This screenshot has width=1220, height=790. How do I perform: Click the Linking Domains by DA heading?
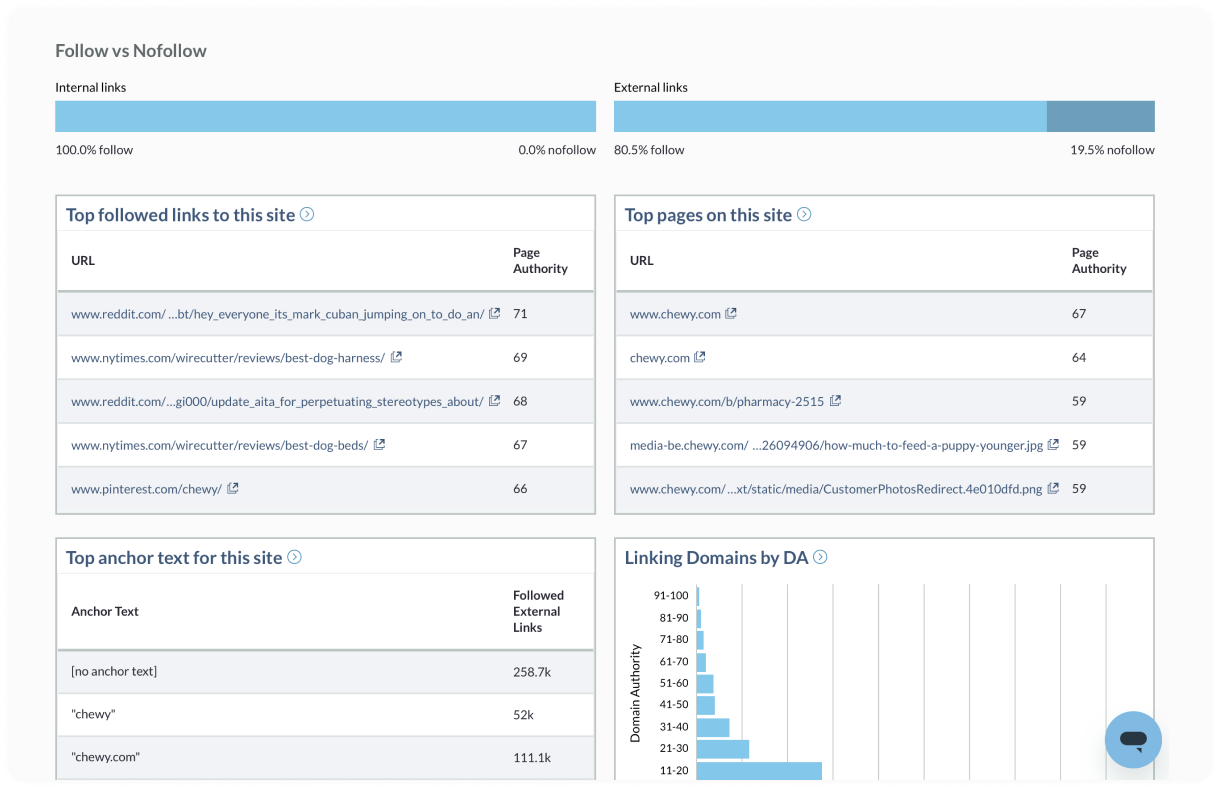[x=716, y=558]
